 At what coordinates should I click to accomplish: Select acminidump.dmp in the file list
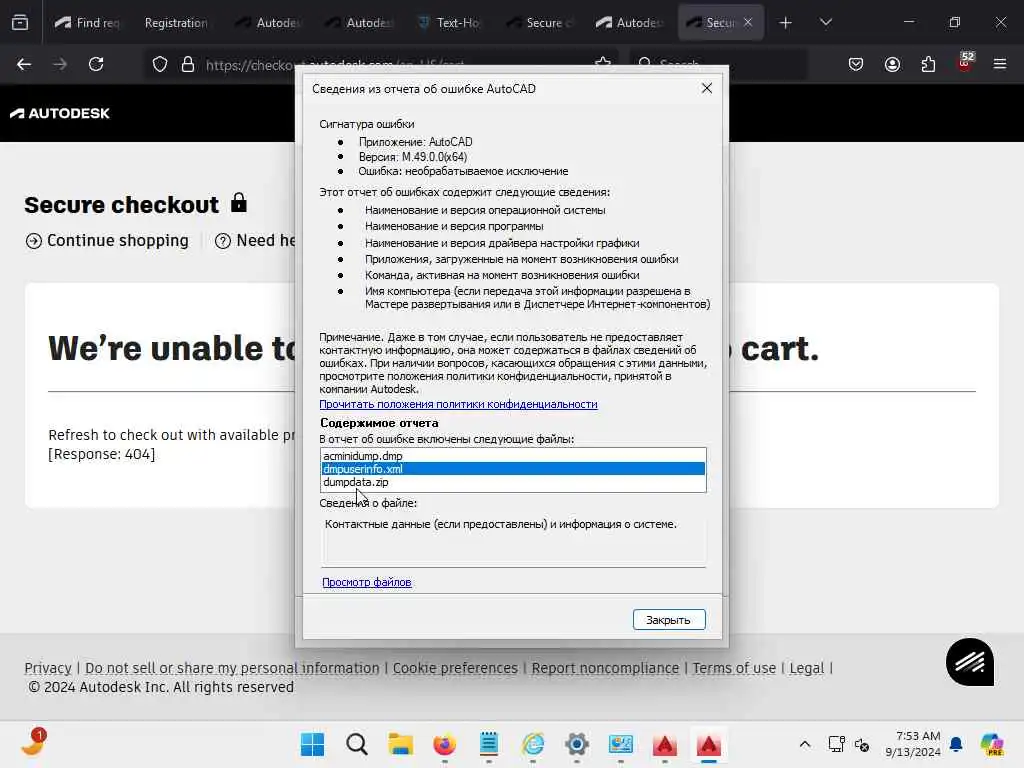click(x=513, y=456)
